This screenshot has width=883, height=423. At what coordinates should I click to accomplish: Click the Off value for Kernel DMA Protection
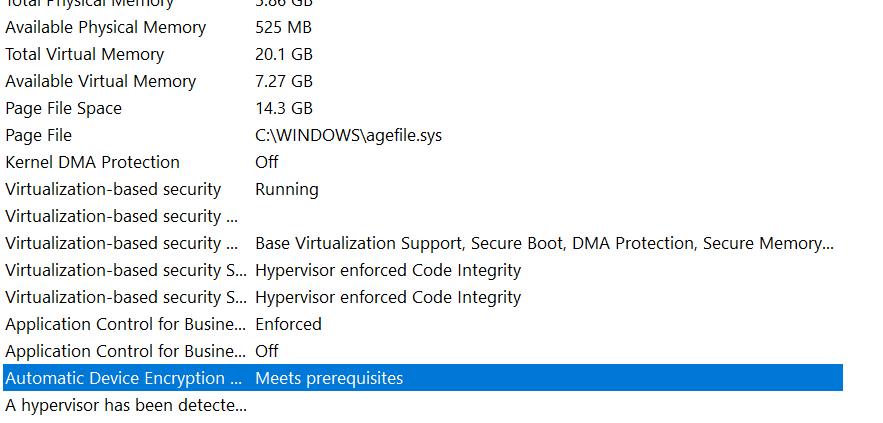coord(267,162)
